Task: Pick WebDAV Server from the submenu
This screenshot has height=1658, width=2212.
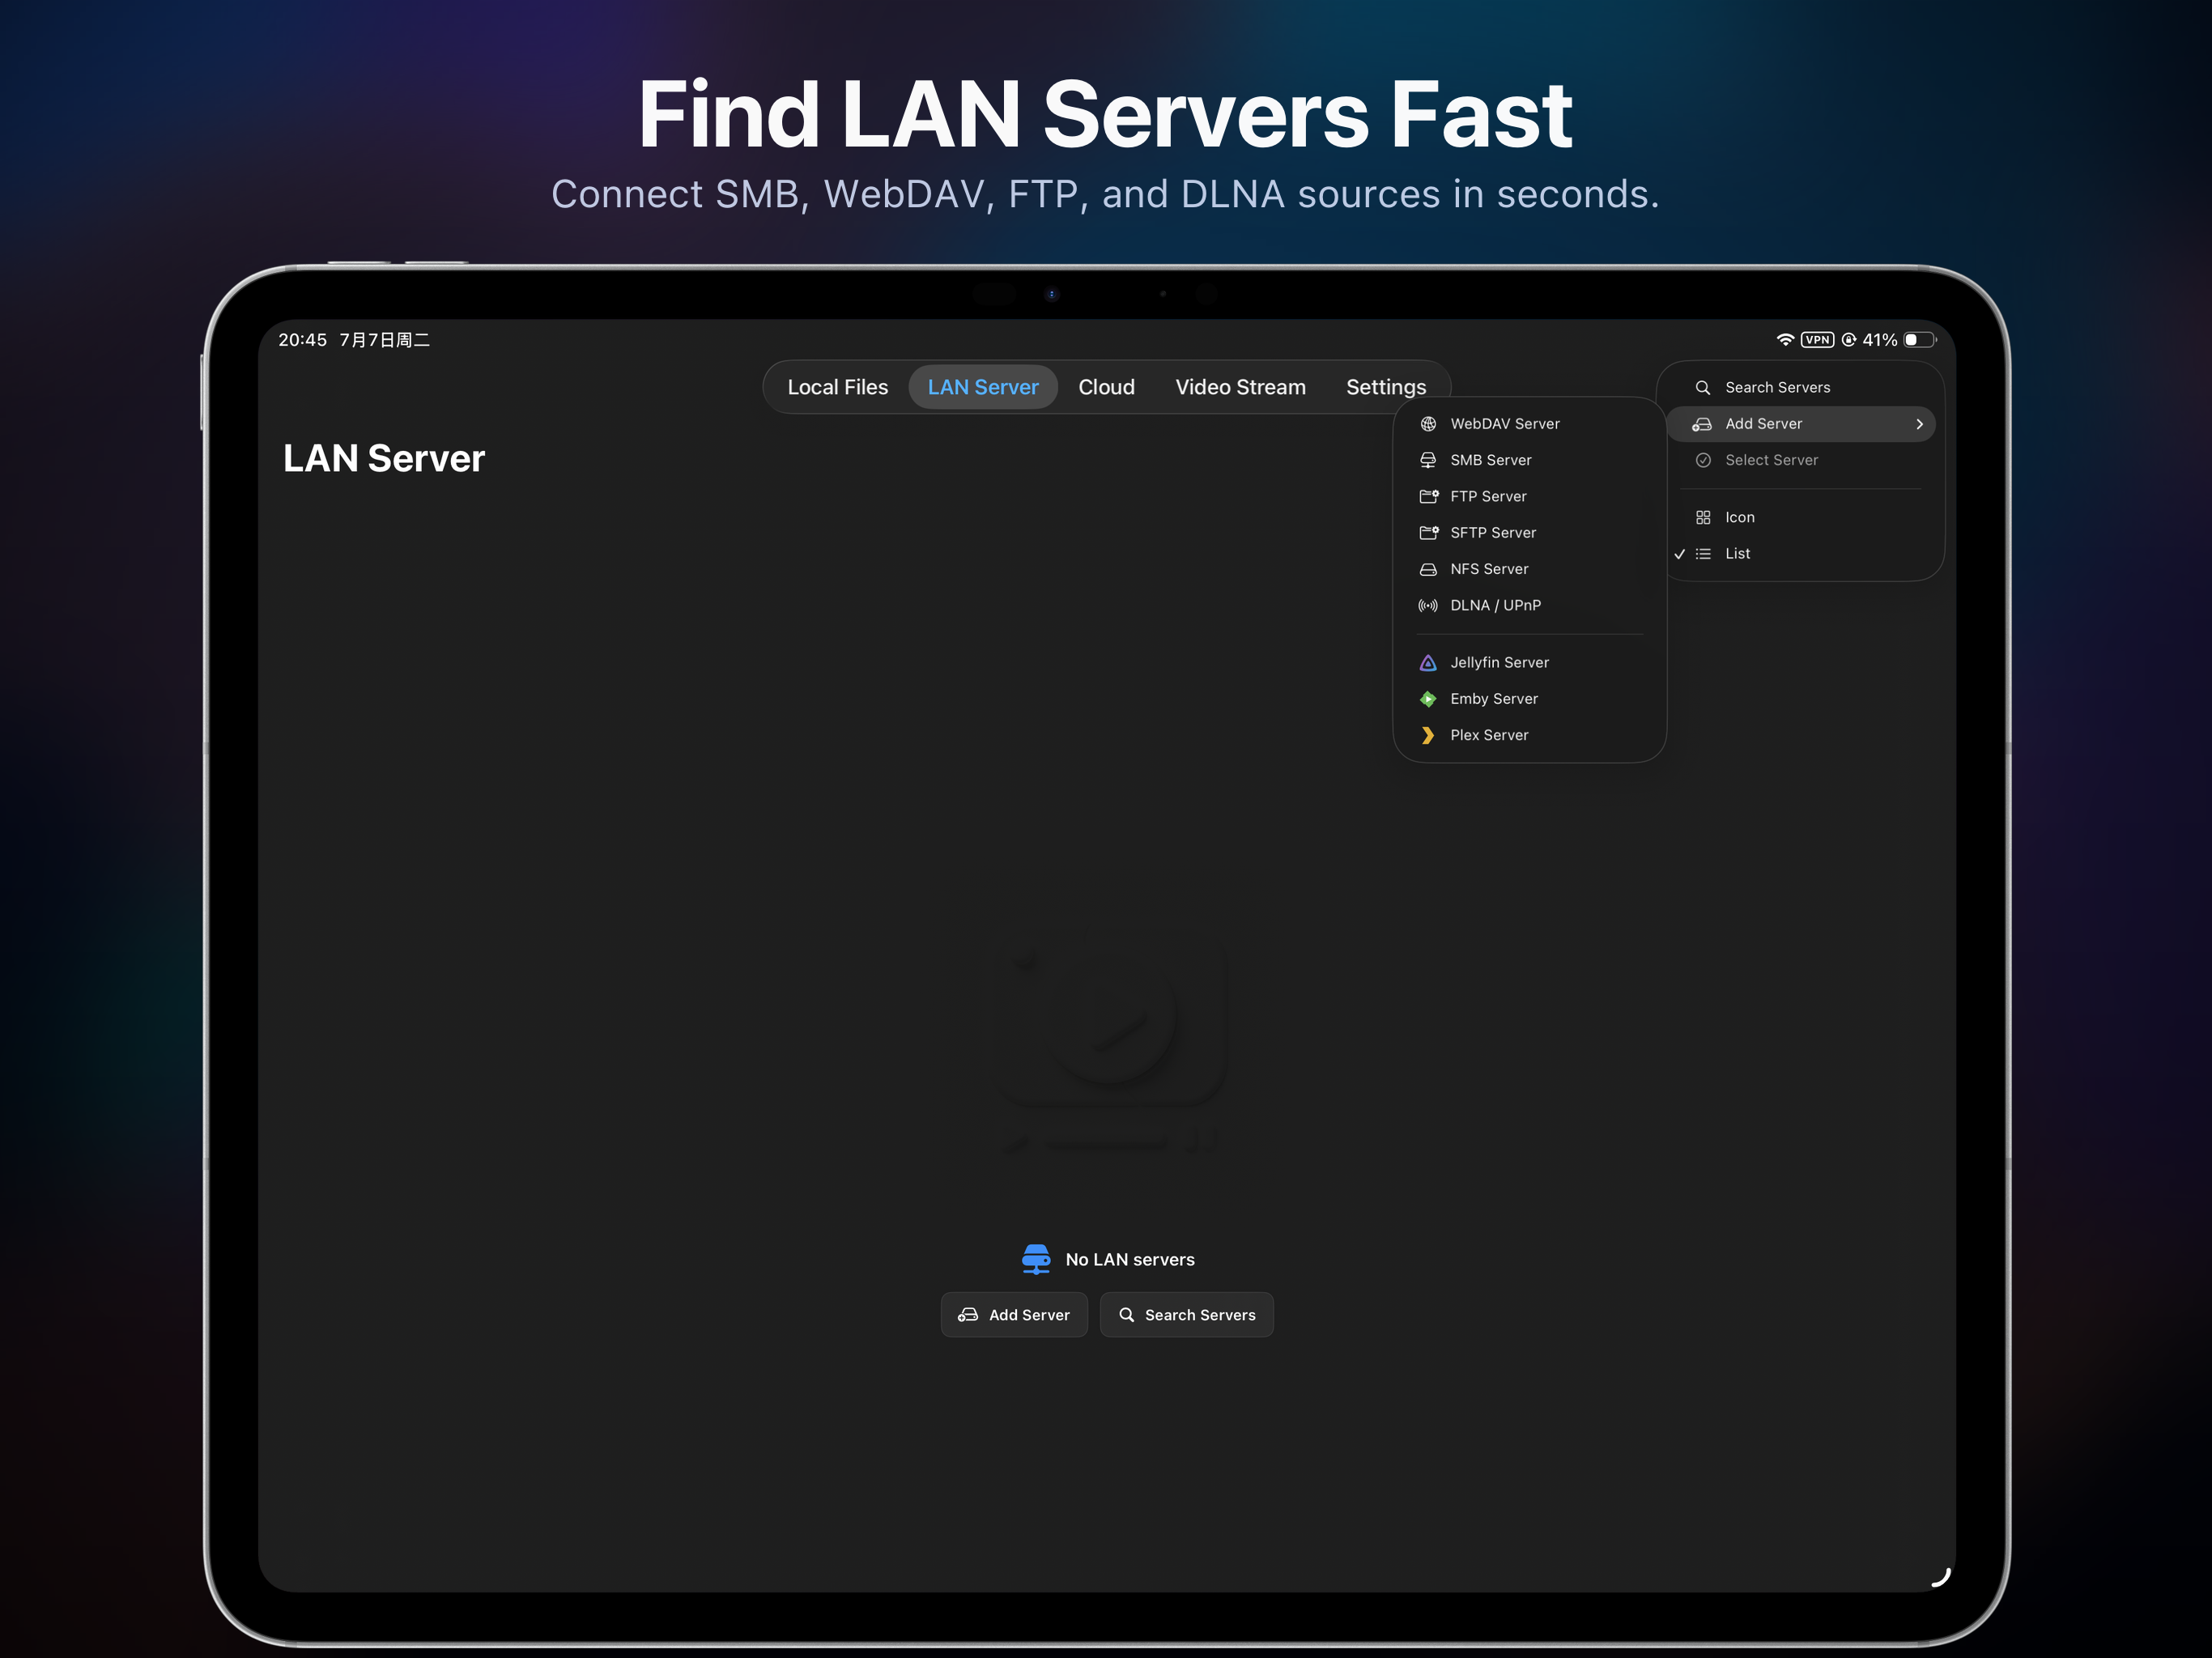Action: tap(1529, 424)
